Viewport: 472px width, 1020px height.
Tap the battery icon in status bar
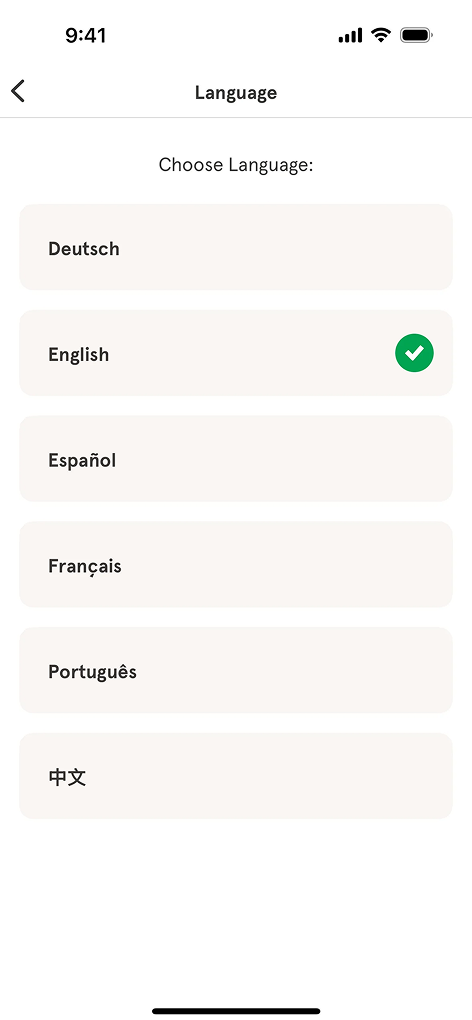coord(416,35)
